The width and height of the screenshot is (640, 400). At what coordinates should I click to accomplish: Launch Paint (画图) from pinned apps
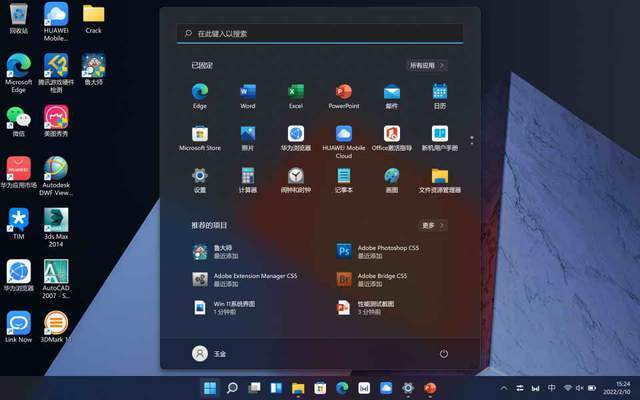point(392,180)
